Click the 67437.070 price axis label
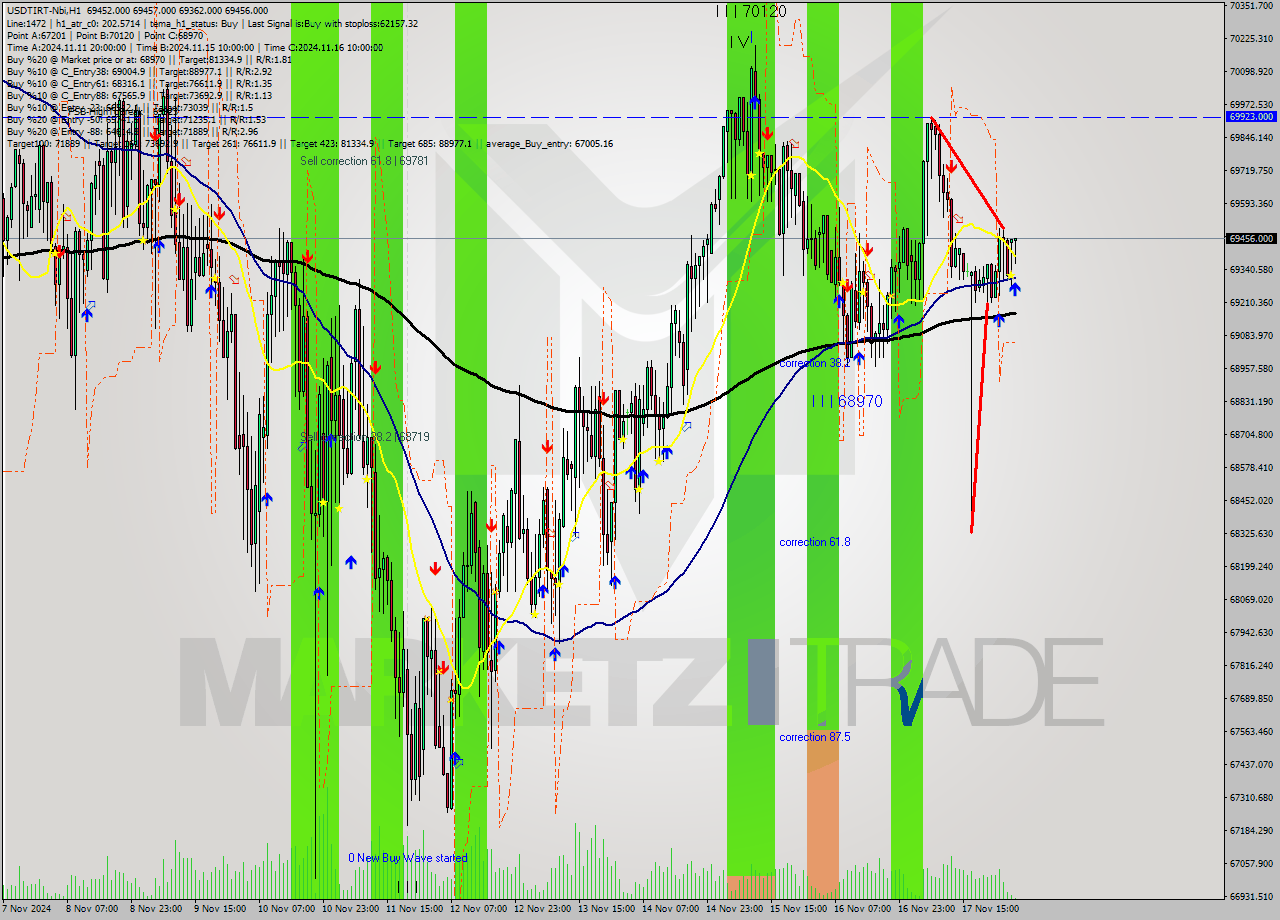Image resolution: width=1280 pixels, height=920 pixels. coord(1251,765)
